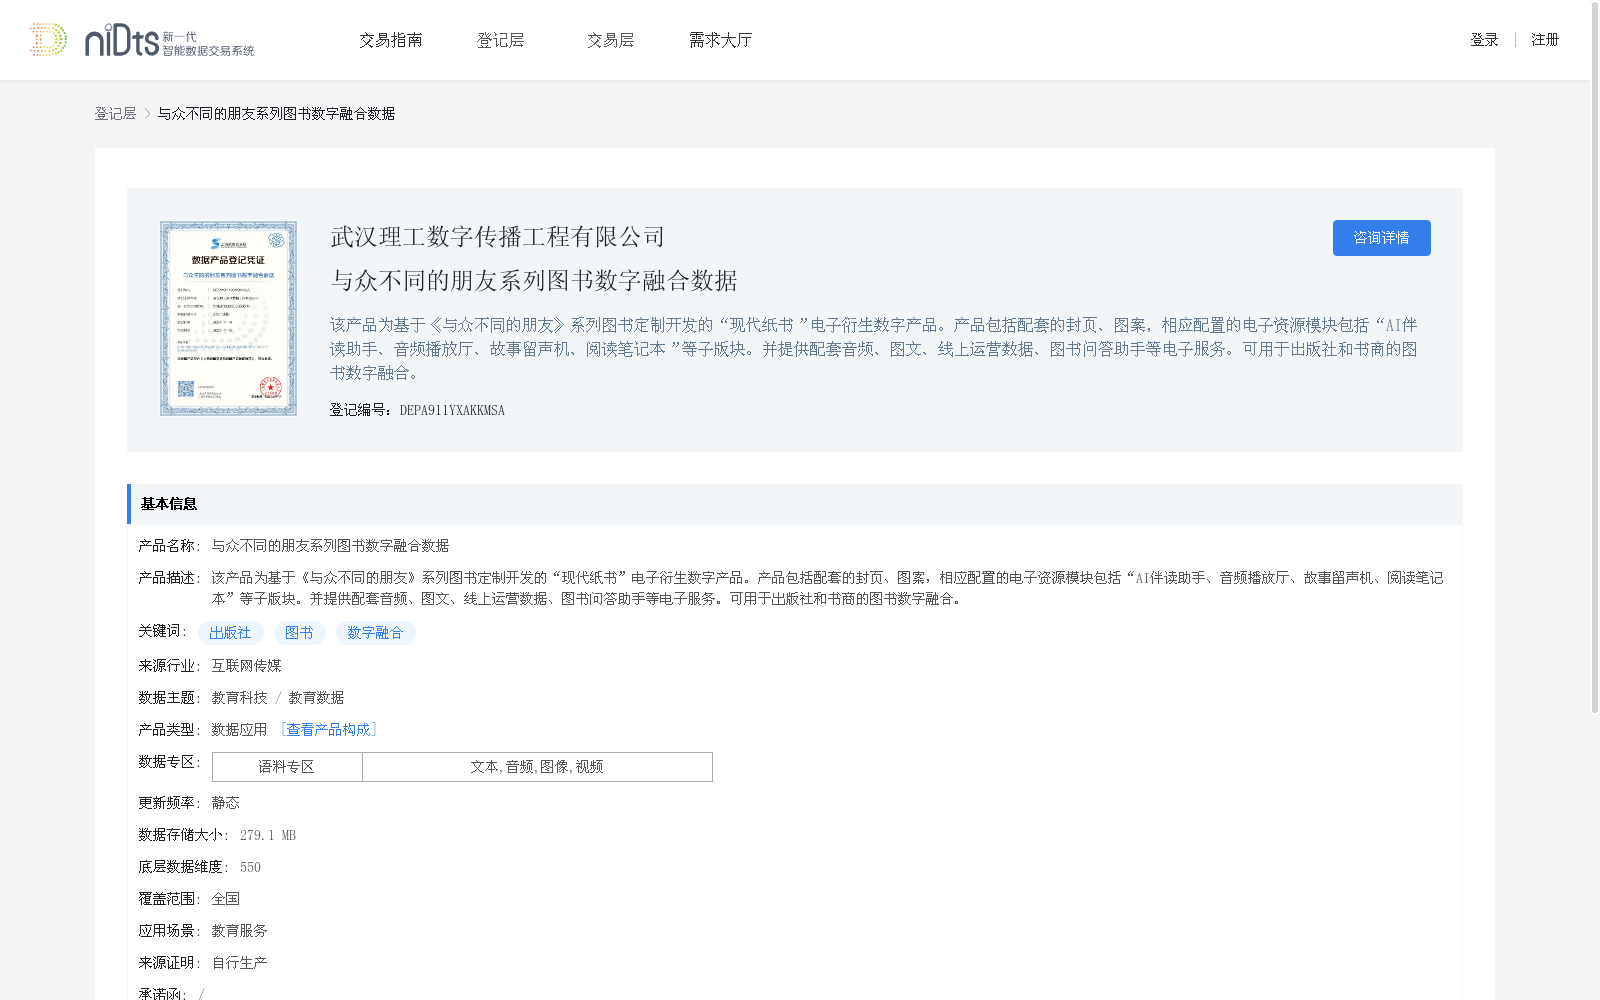1600x1000 pixels.
Task: Select the 数字融合 keyword tag
Action: click(376, 633)
